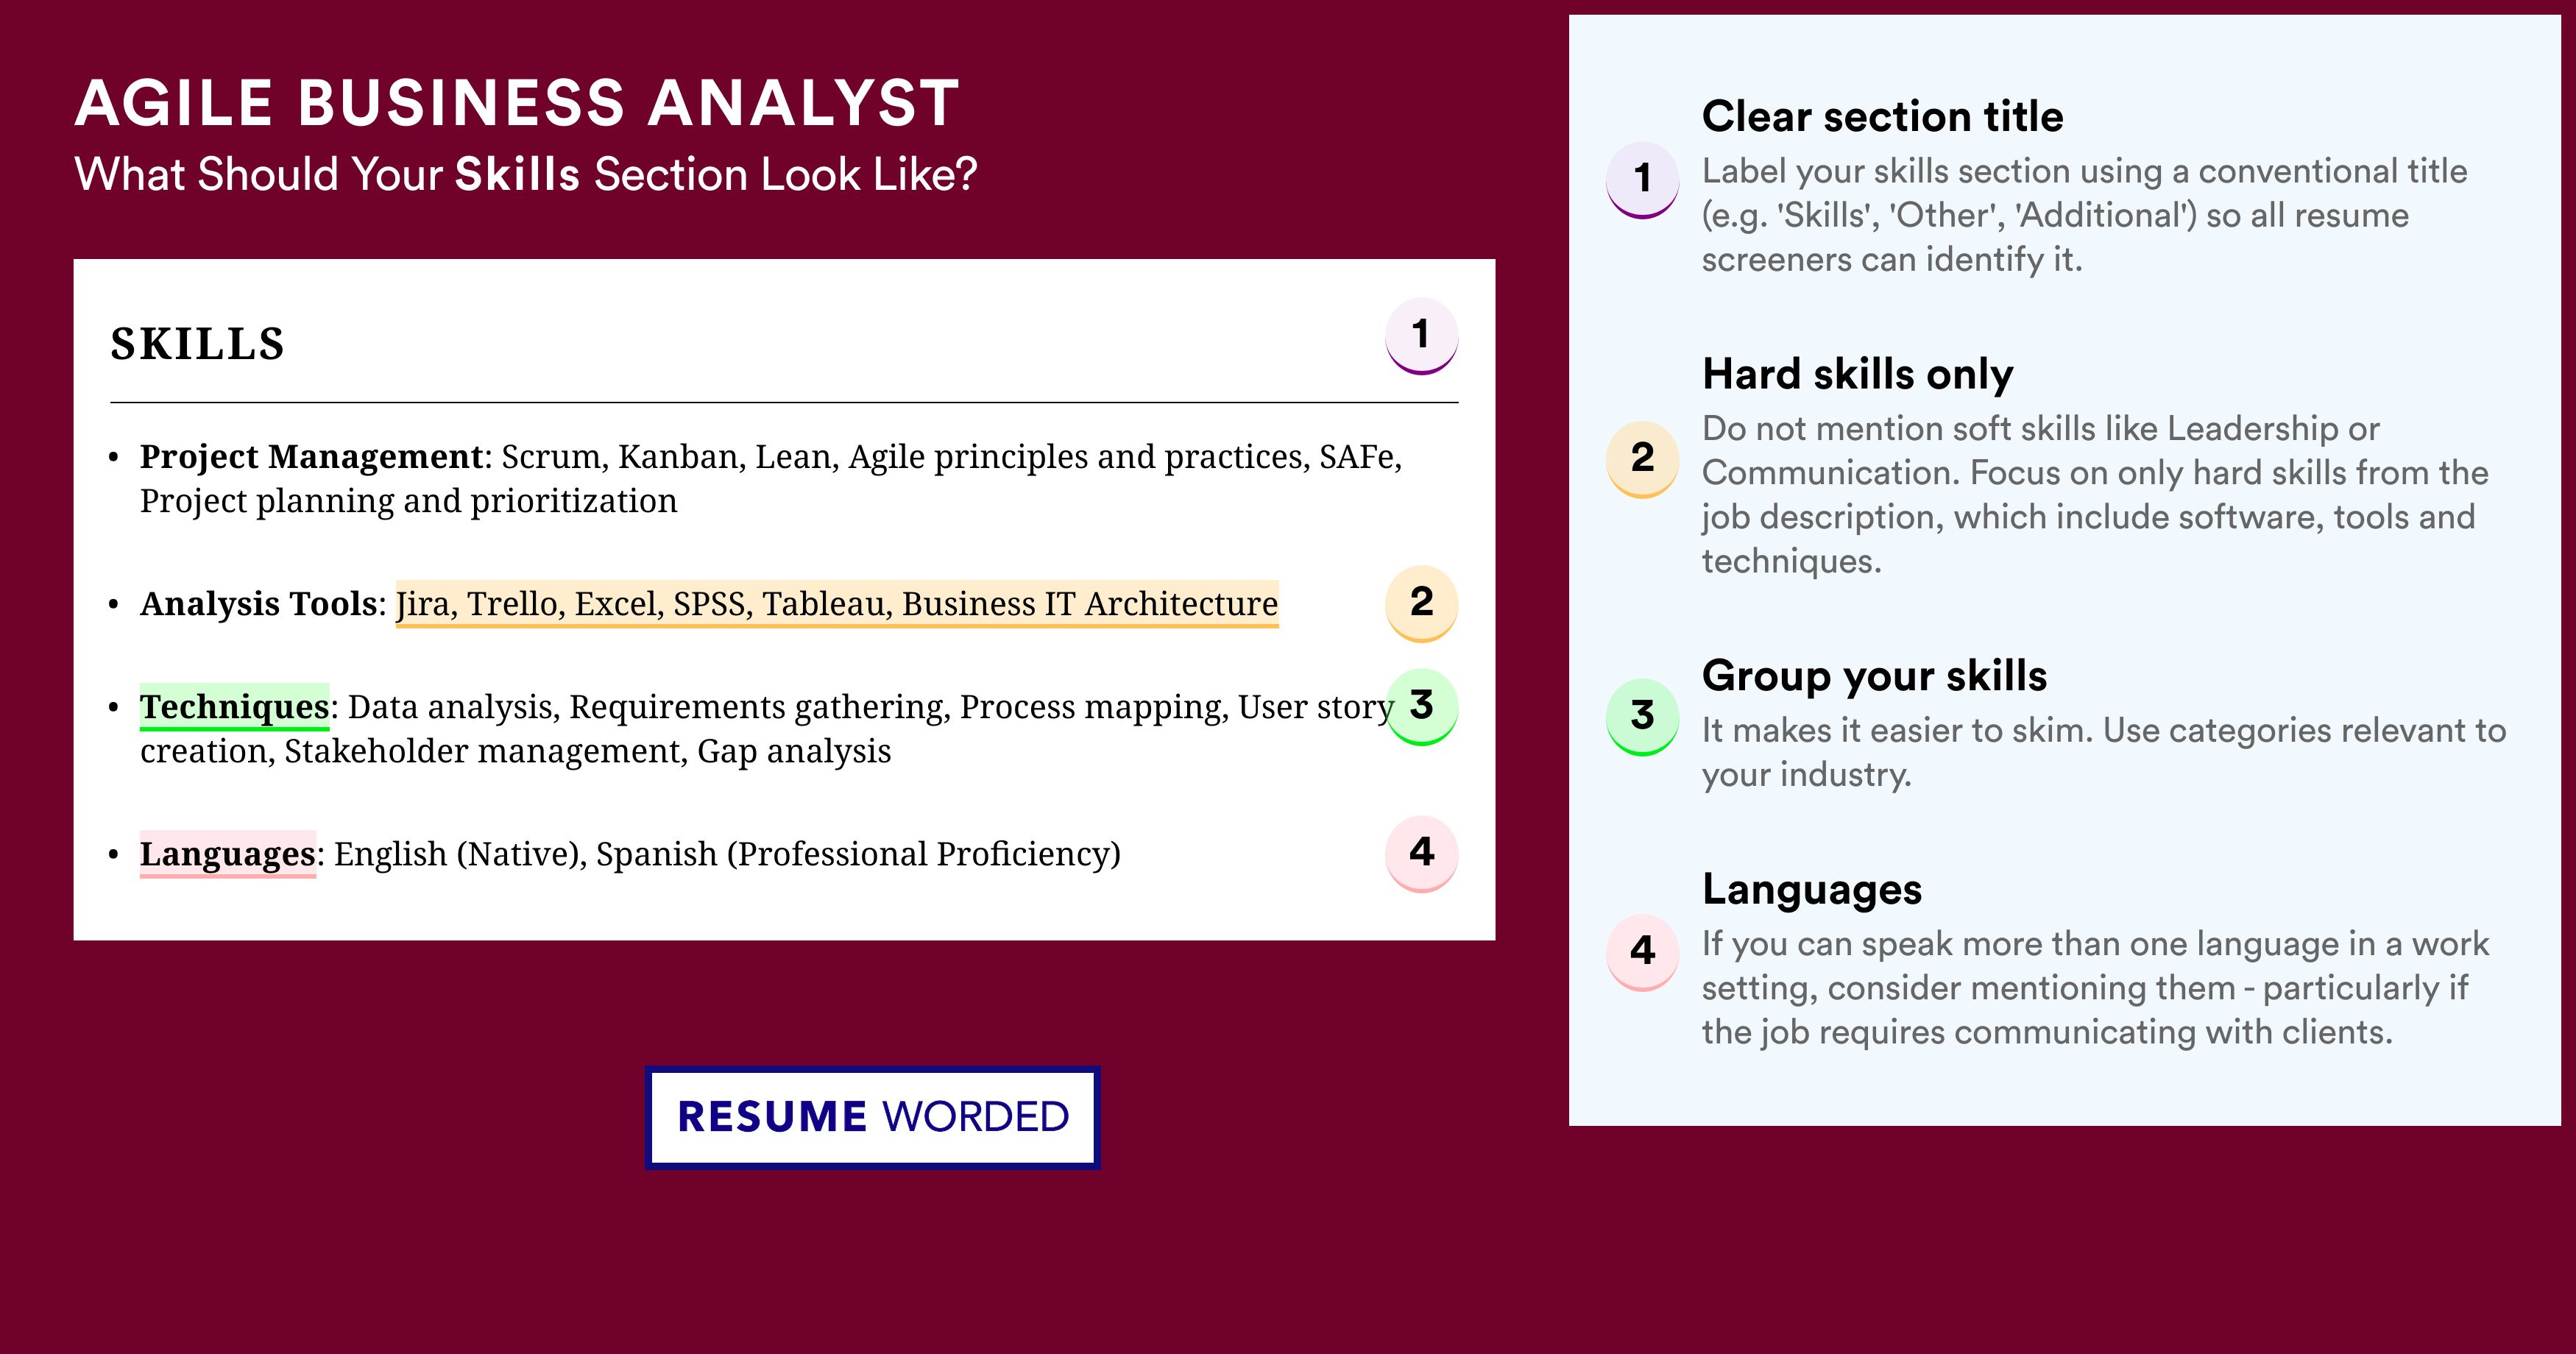
Task: Click the pink number 4 badge in resume
Action: [x=1421, y=854]
